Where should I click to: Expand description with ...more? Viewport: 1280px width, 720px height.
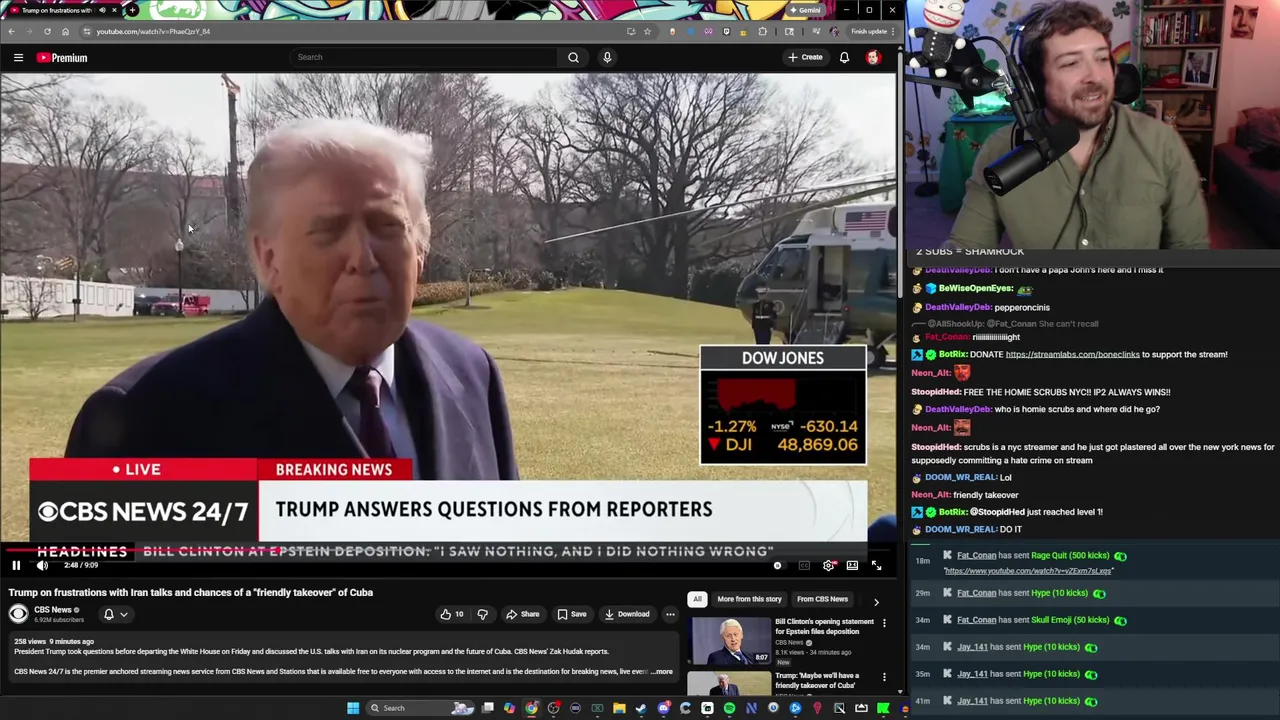click(663, 672)
